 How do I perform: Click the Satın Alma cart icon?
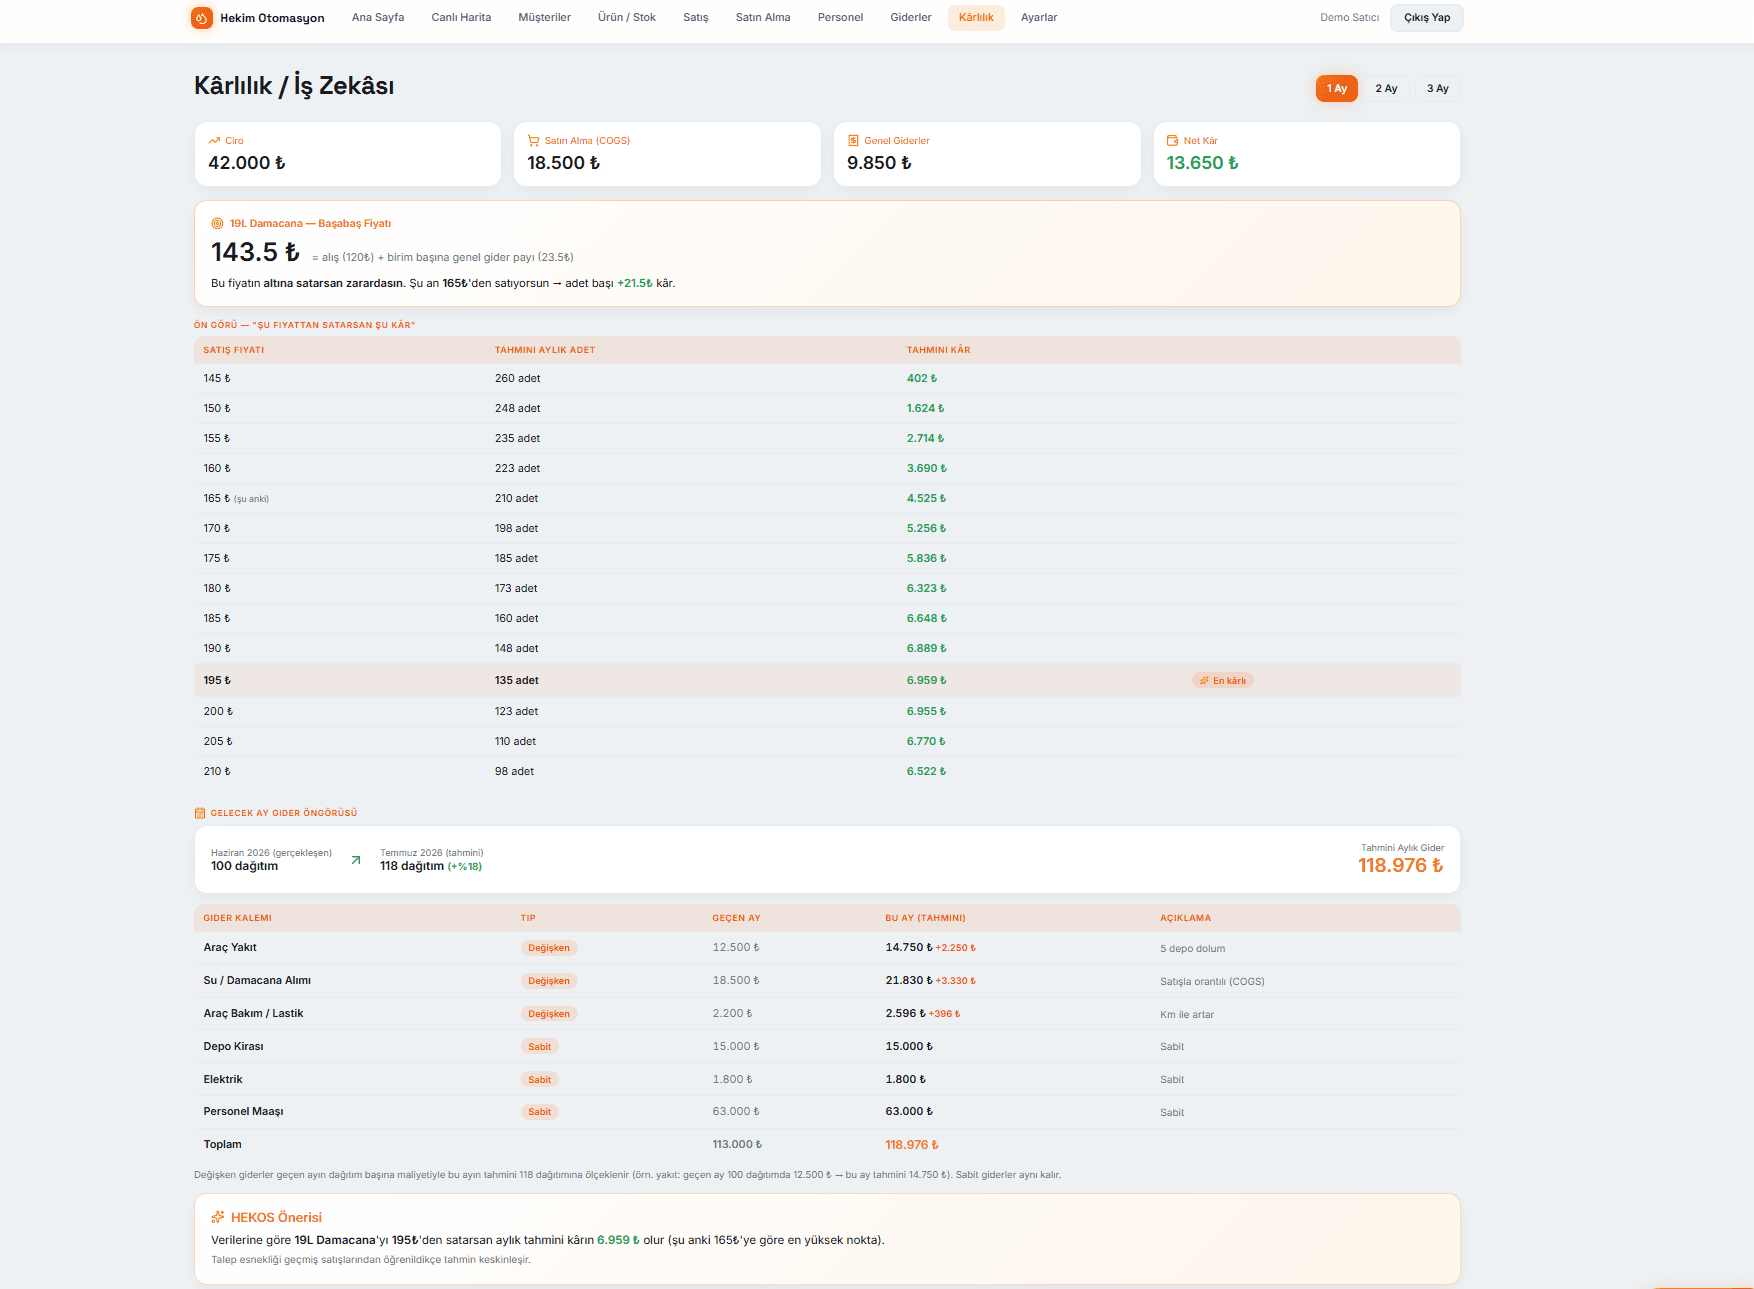[x=533, y=141]
